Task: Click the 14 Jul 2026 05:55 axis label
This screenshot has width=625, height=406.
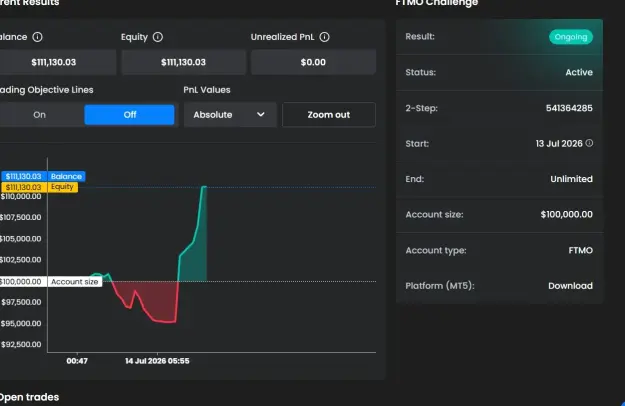Action: click(x=157, y=361)
